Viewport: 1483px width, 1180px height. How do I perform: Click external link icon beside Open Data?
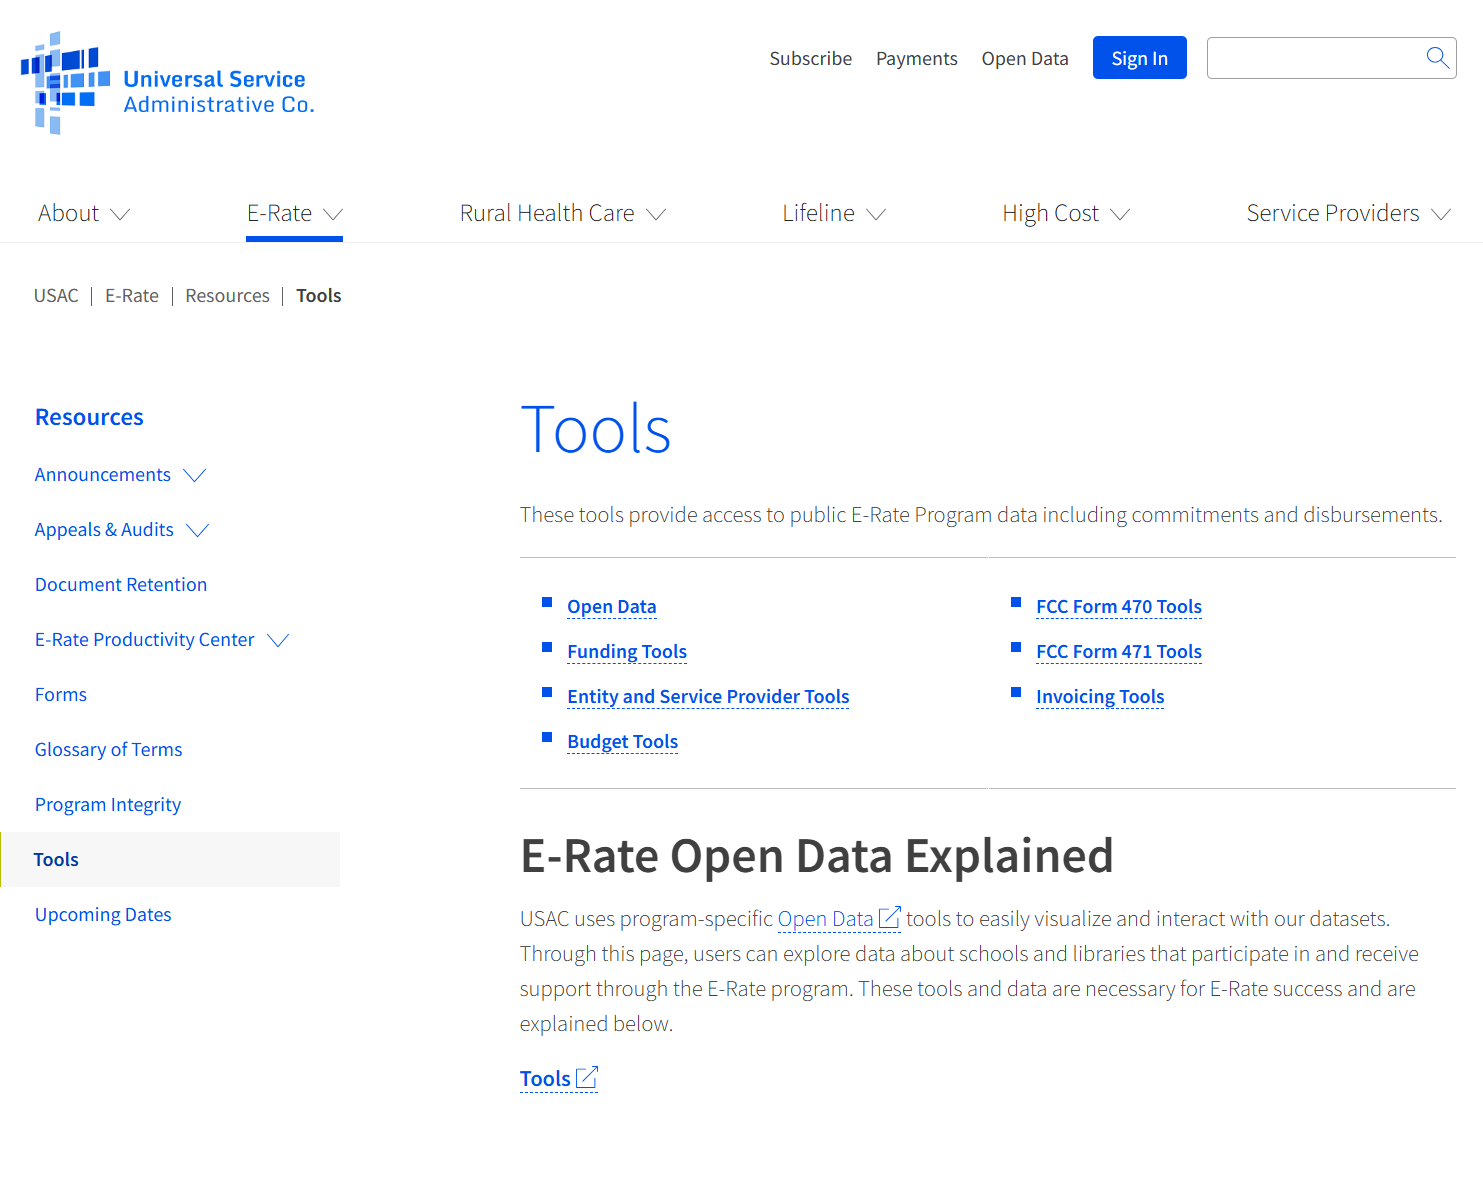coord(889,918)
